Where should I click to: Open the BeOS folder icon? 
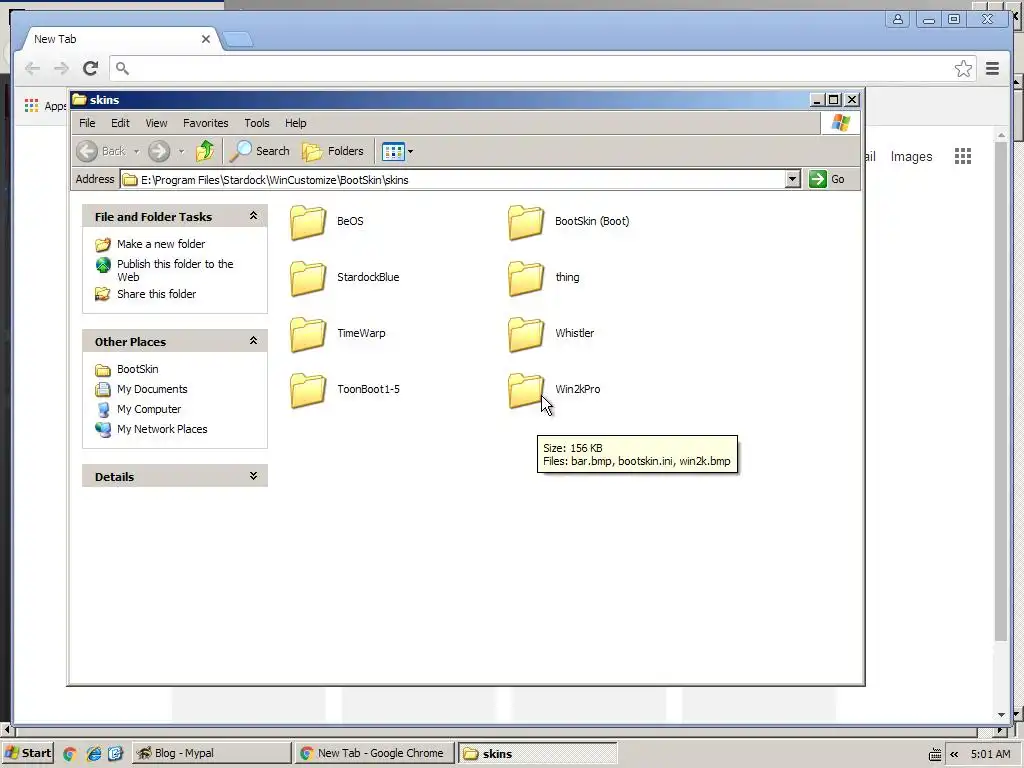pyautogui.click(x=308, y=221)
